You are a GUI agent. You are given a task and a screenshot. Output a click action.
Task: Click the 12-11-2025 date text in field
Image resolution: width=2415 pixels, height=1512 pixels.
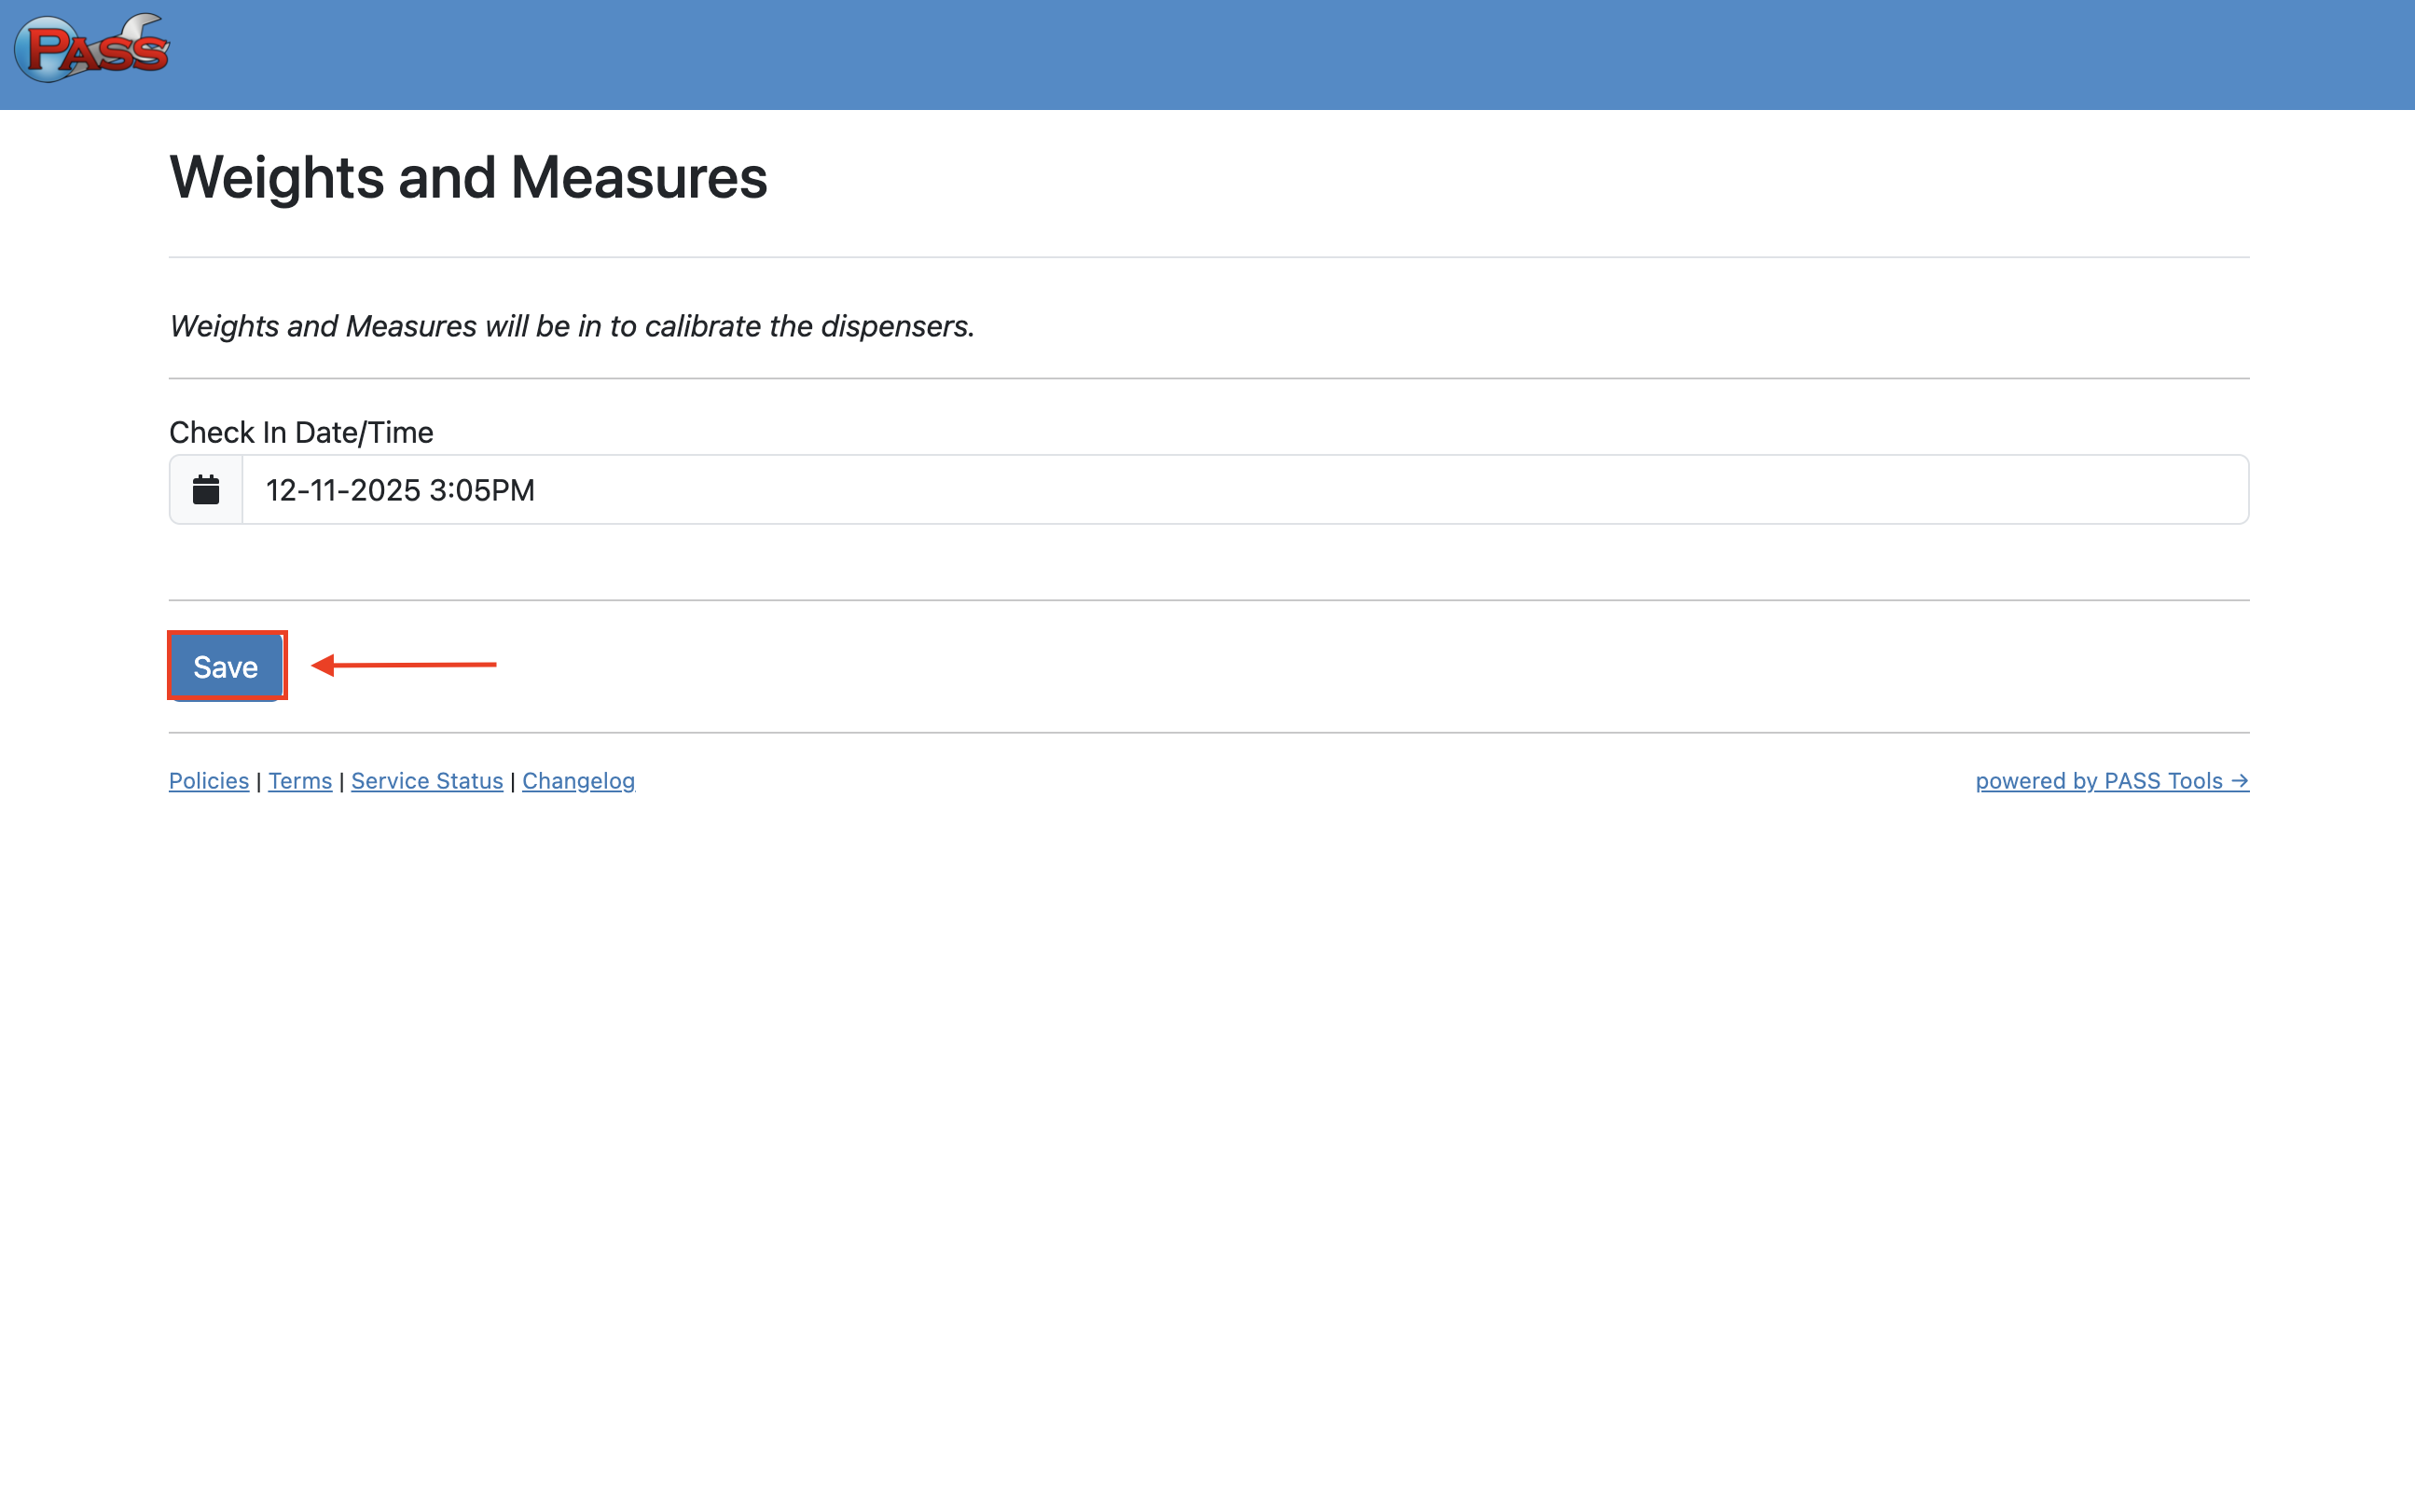click(342, 490)
